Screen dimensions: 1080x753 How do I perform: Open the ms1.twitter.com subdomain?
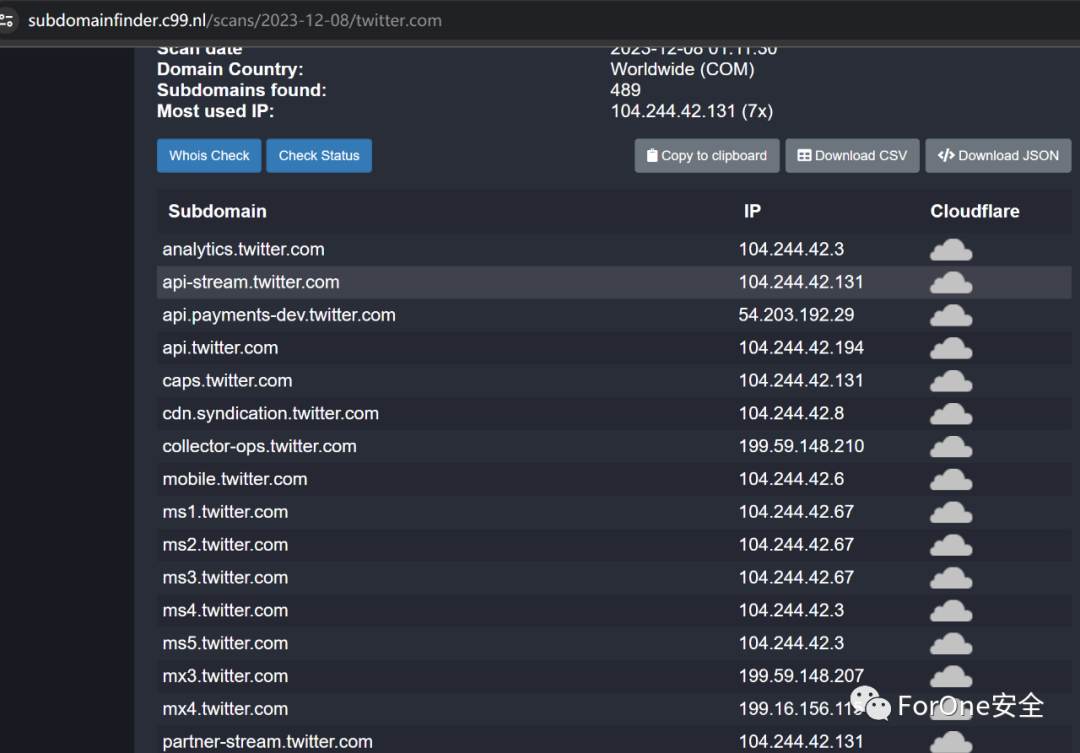(225, 512)
